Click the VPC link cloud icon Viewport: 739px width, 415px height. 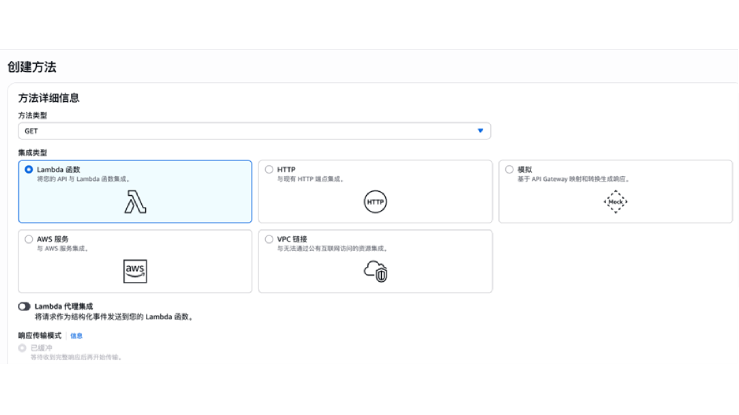point(375,271)
